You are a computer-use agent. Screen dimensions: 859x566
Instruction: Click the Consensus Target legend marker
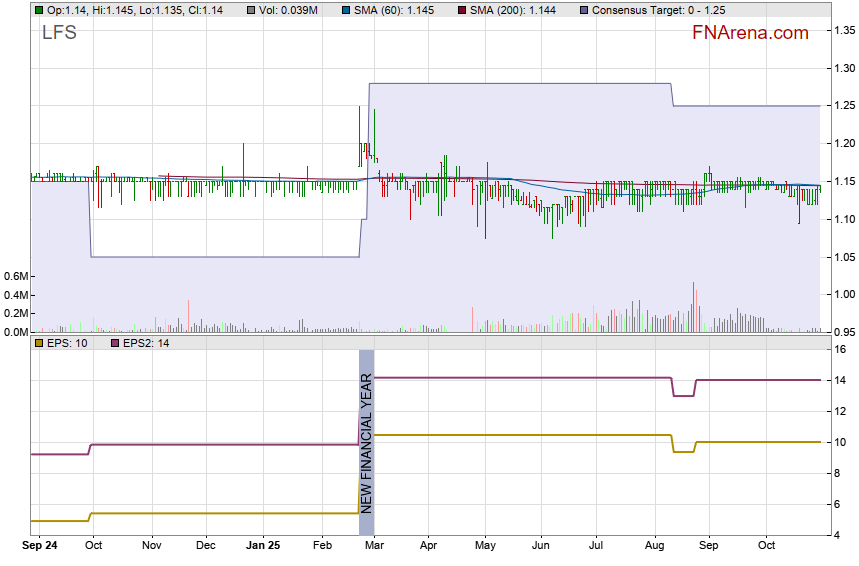pos(584,10)
